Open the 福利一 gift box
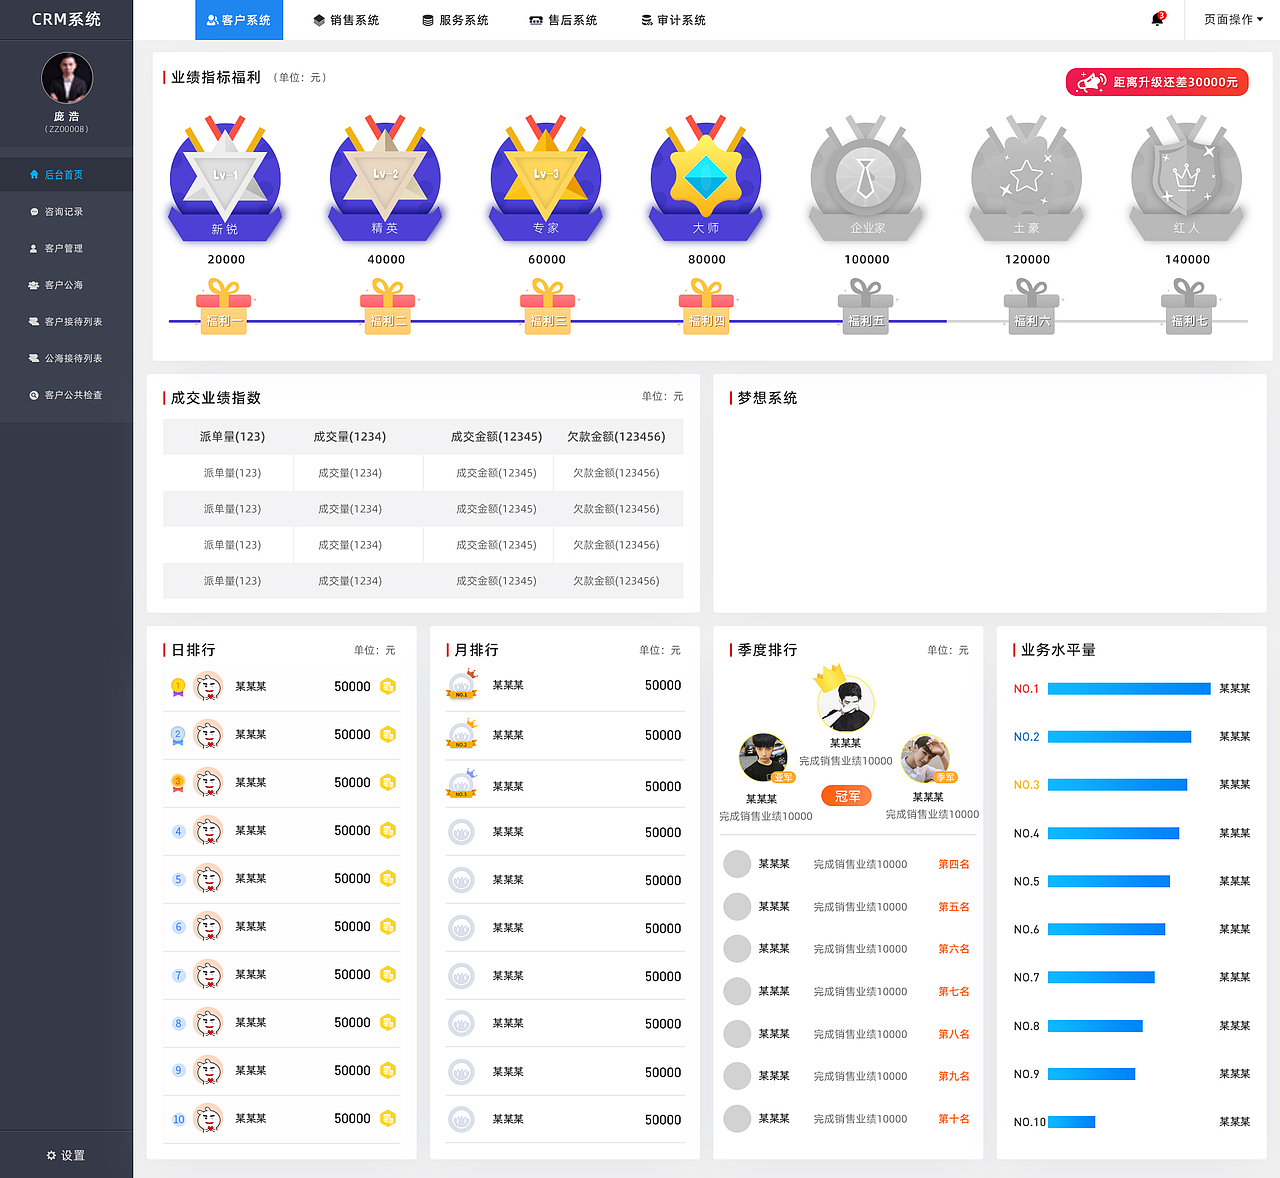The image size is (1280, 1178). [224, 308]
